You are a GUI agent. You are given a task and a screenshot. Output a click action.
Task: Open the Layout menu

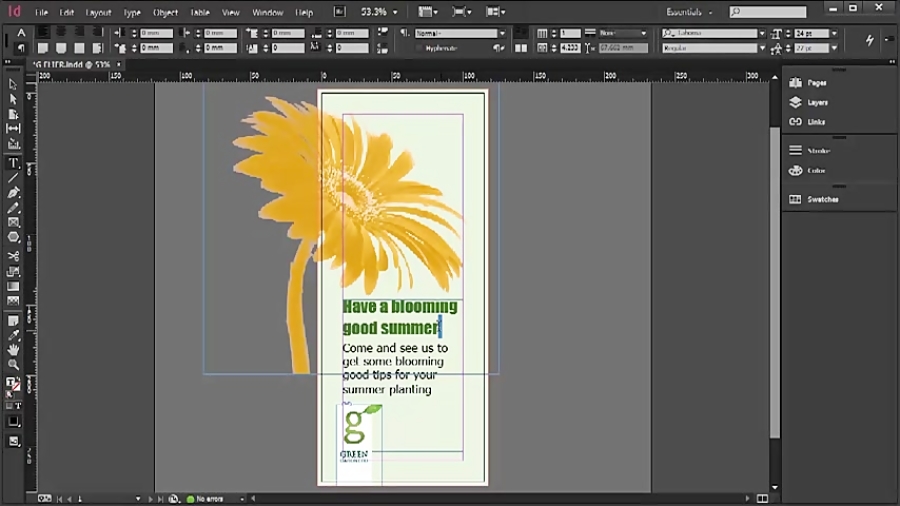pyautogui.click(x=98, y=12)
